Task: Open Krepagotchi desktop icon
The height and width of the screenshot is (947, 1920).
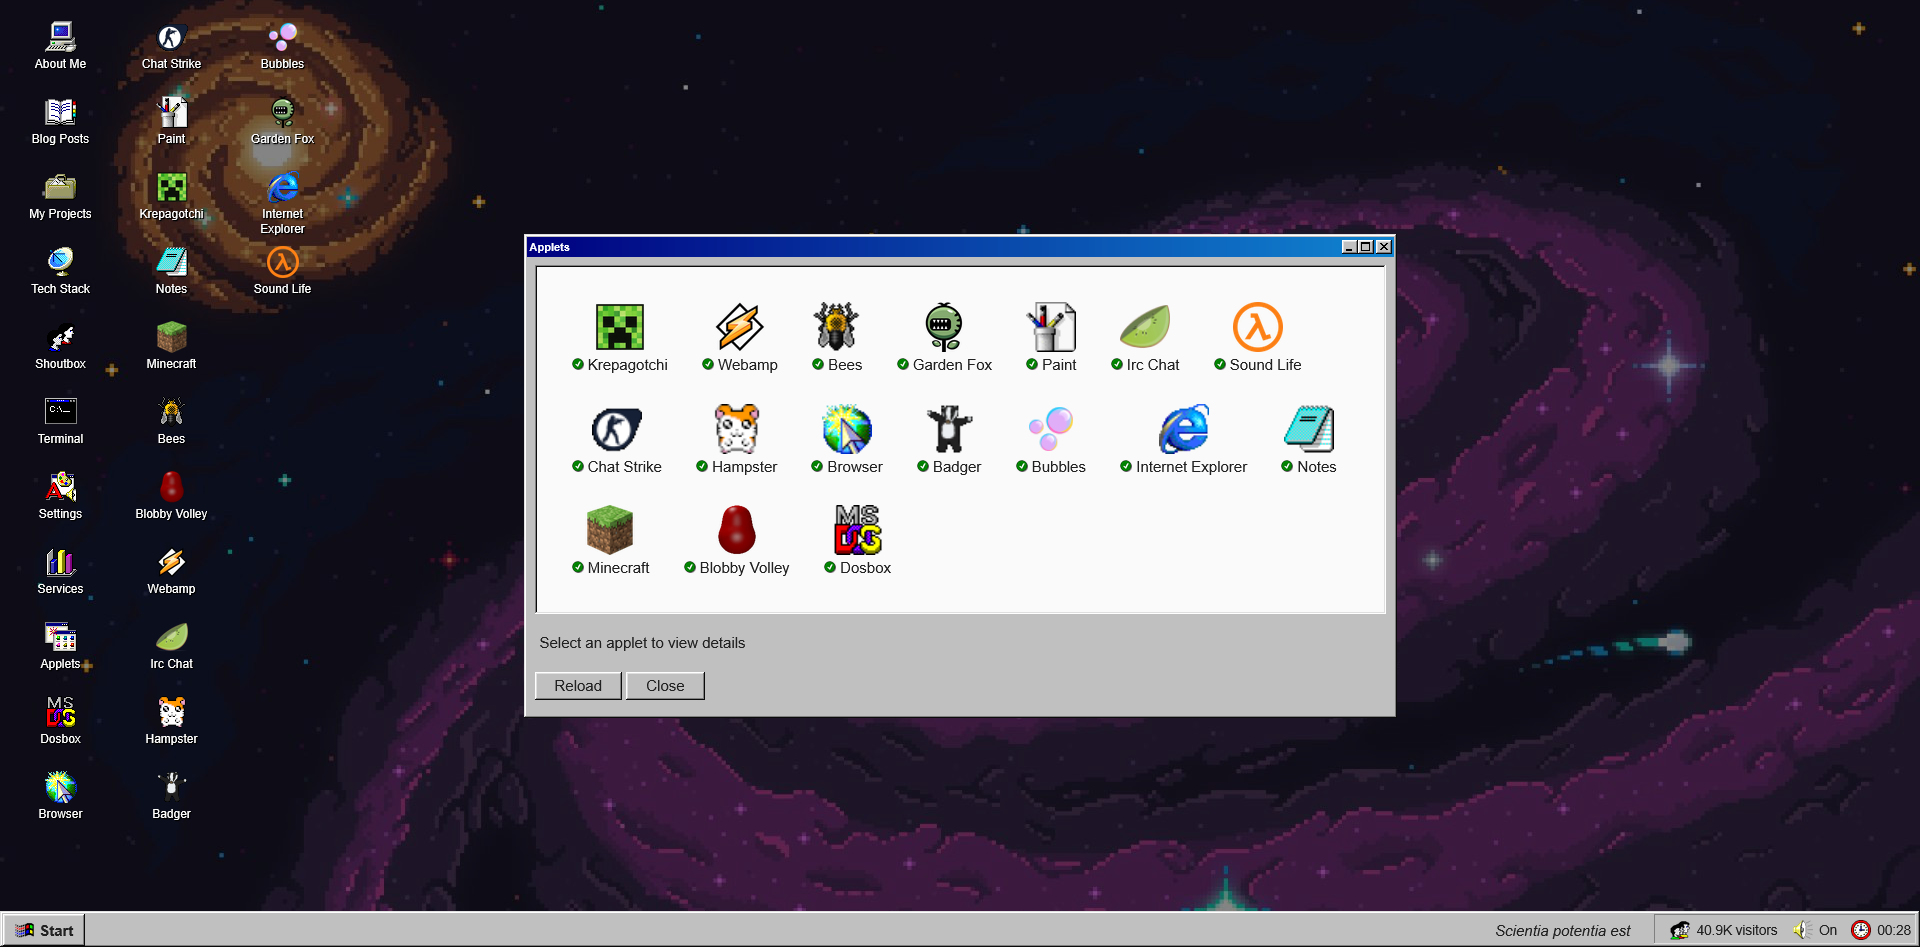Action: point(171,196)
